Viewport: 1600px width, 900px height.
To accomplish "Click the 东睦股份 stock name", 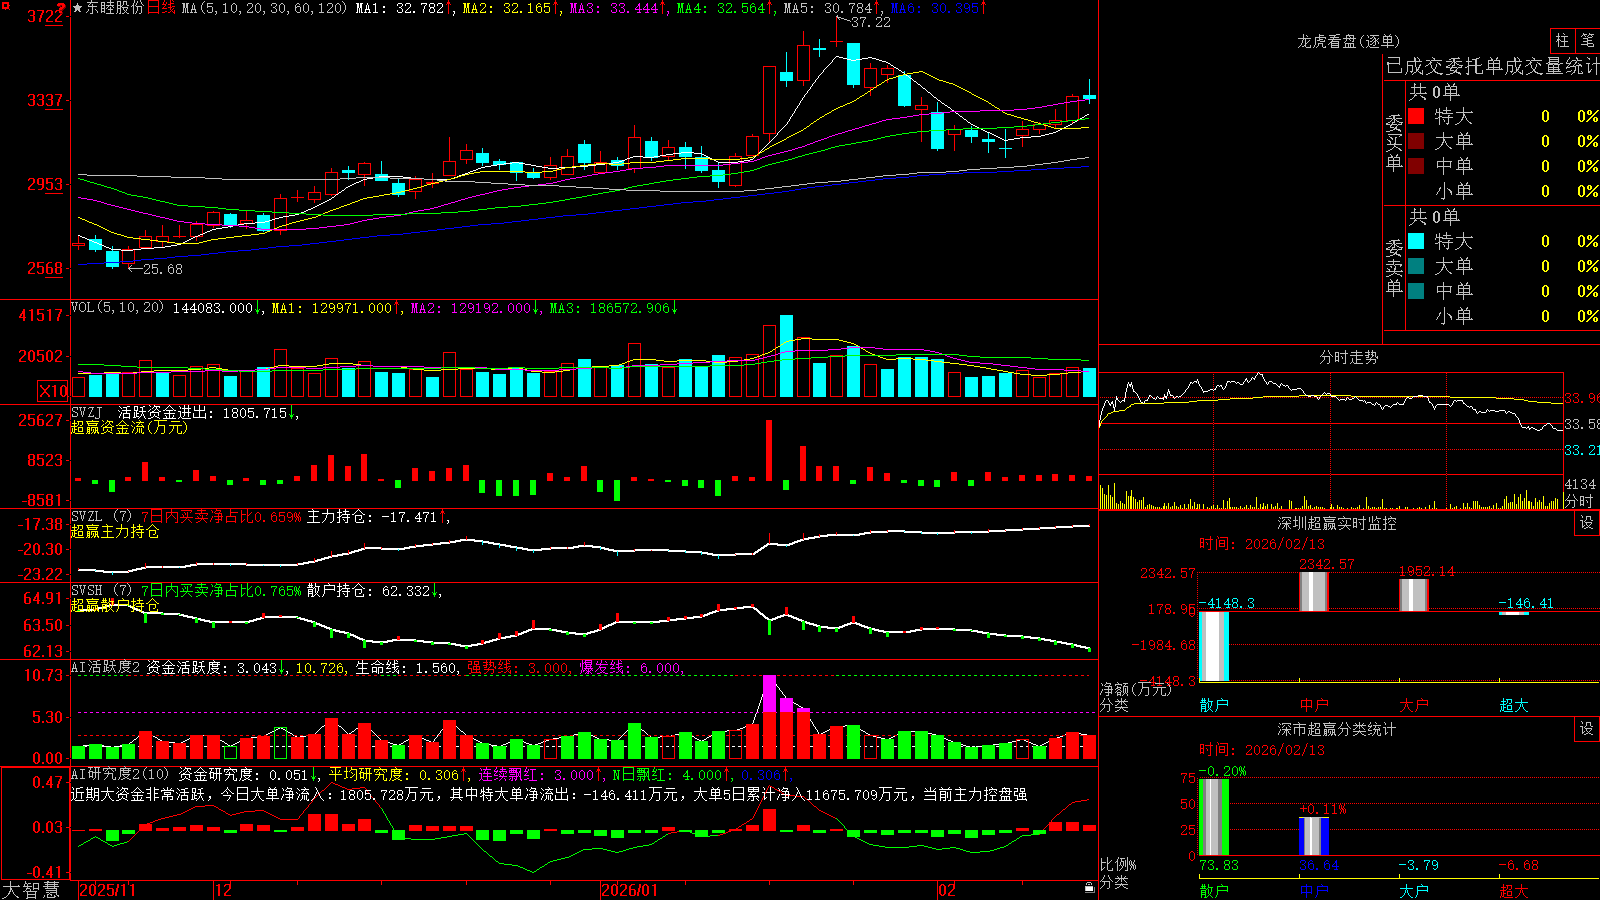I will click(115, 8).
